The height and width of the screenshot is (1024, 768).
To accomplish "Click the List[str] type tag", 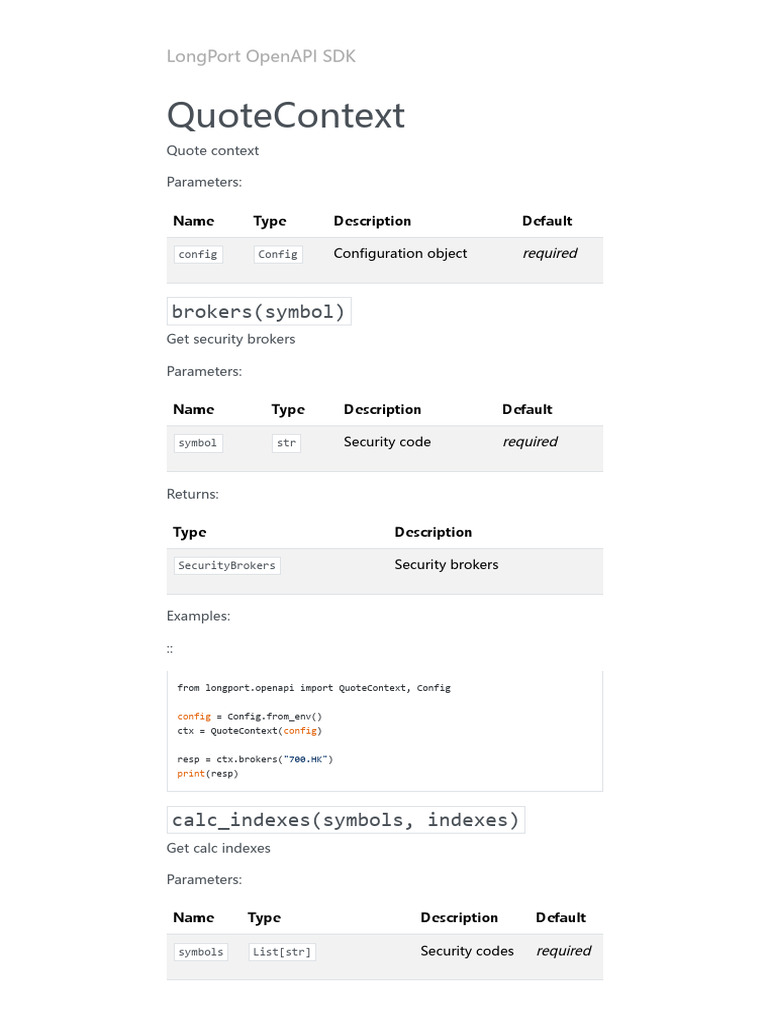I will click(x=282, y=952).
